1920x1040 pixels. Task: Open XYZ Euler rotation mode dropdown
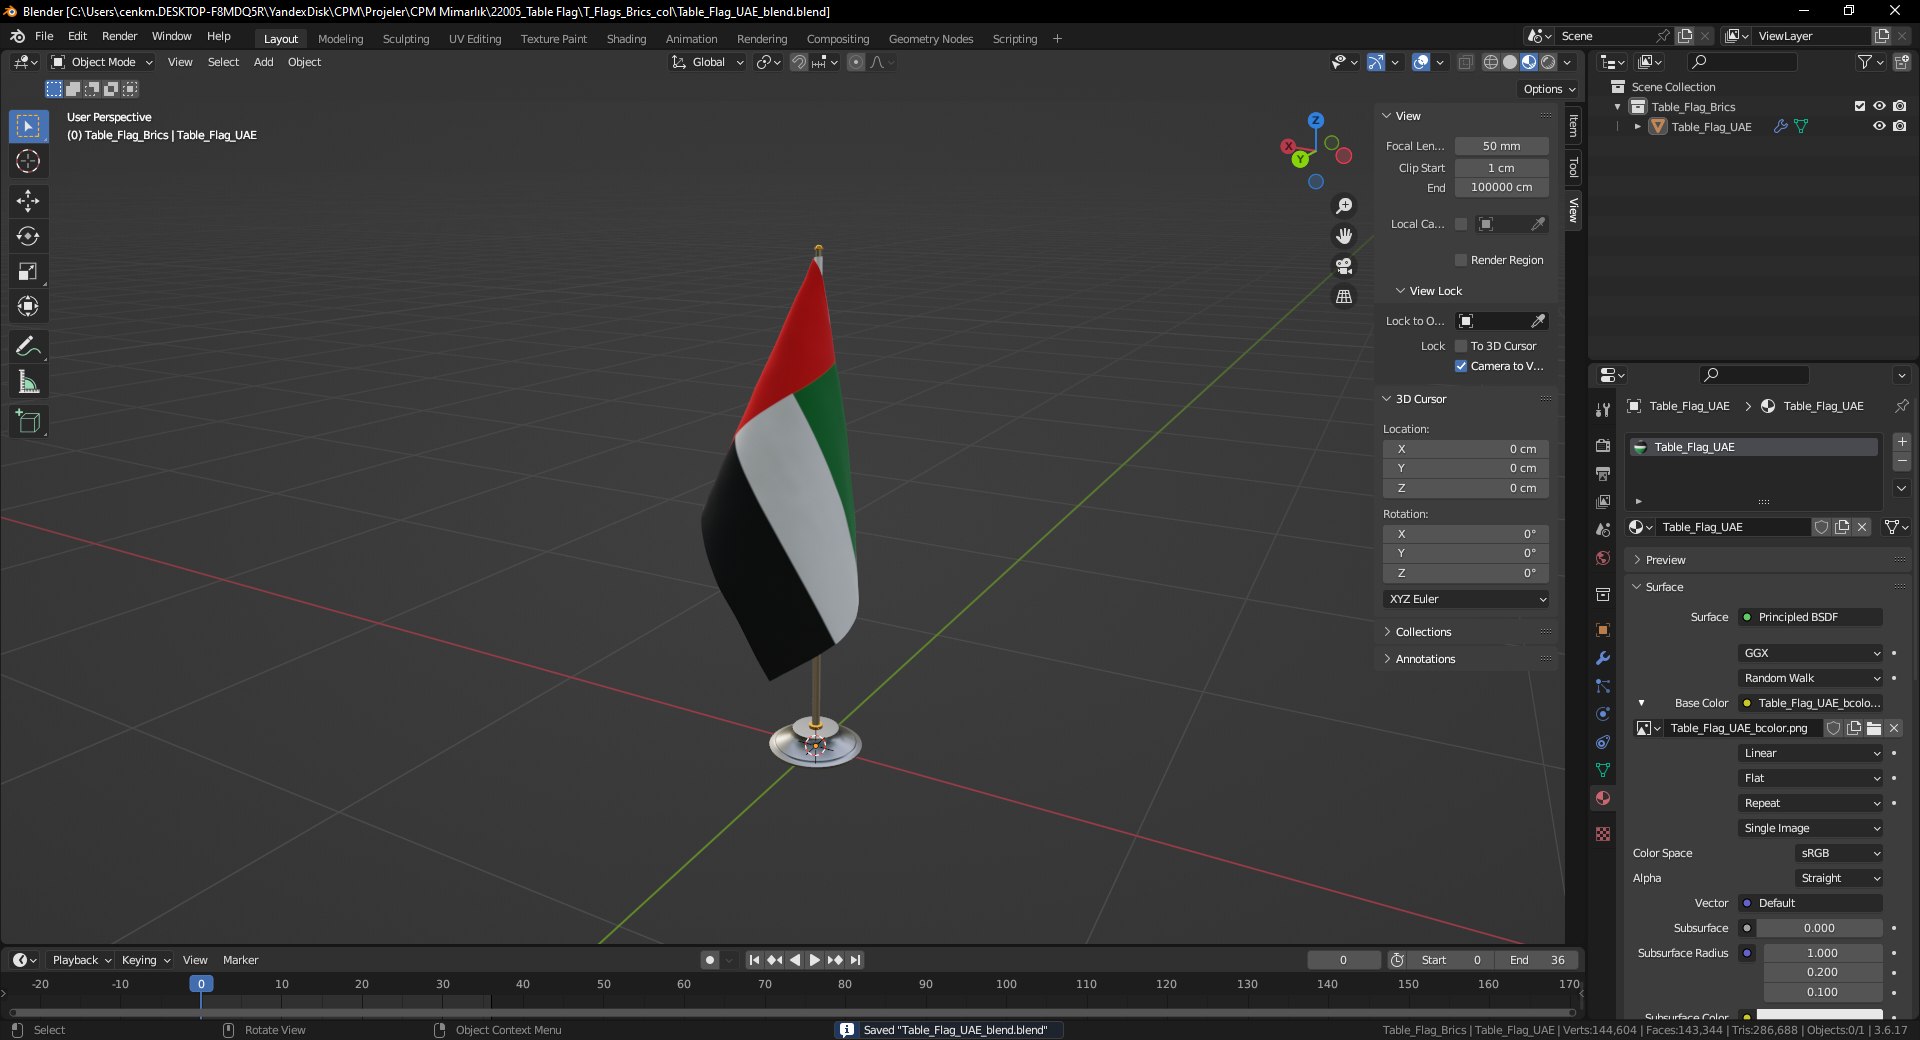click(x=1467, y=599)
